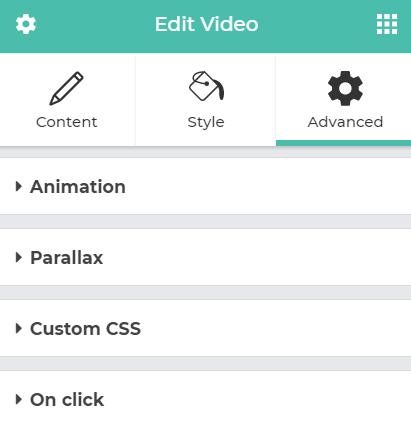Click the paint bucket Style icon
This screenshot has height=422, width=411.
point(206,86)
